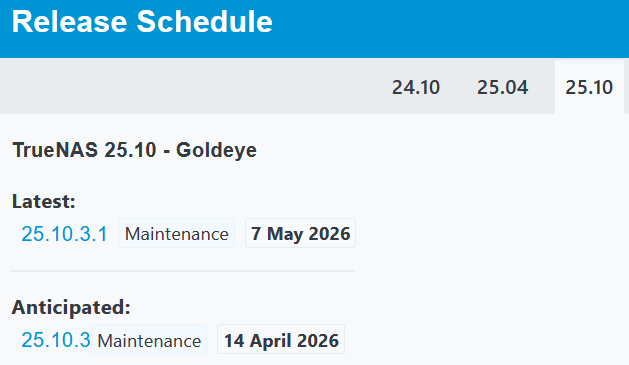Switch to the 25.04 tab
Screen dimensions: 629x365
502,87
